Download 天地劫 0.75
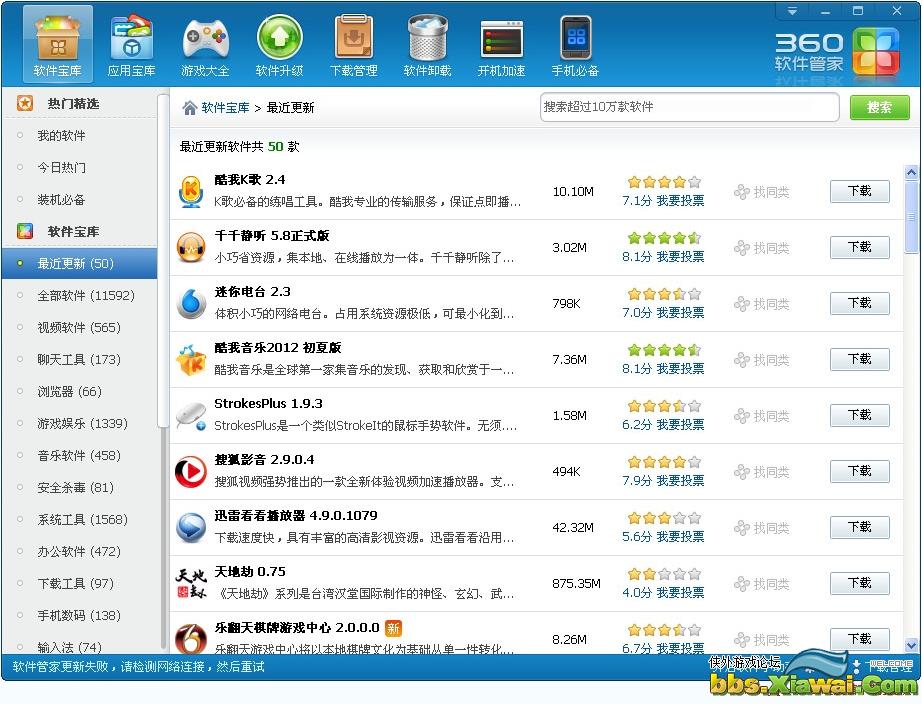Image resolution: width=922 pixels, height=704 pixels. click(860, 583)
